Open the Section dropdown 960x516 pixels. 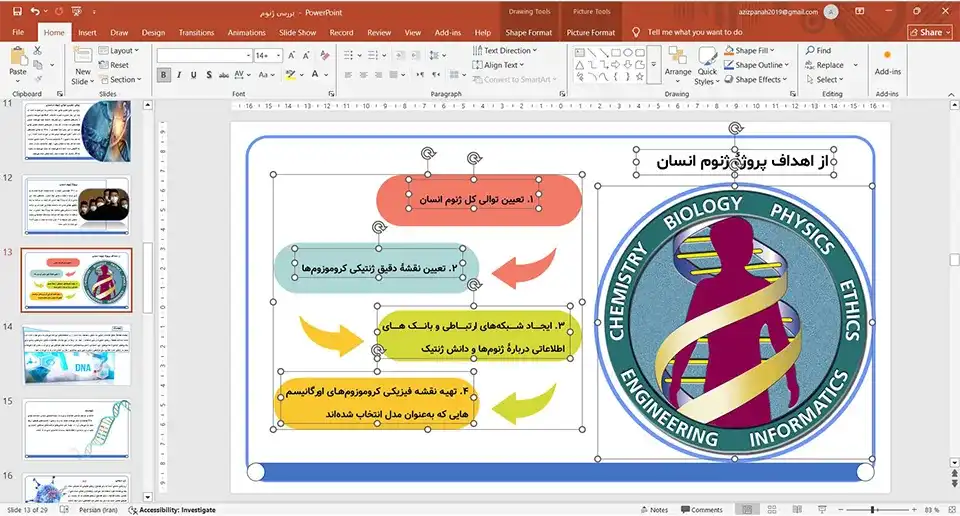click(121, 80)
